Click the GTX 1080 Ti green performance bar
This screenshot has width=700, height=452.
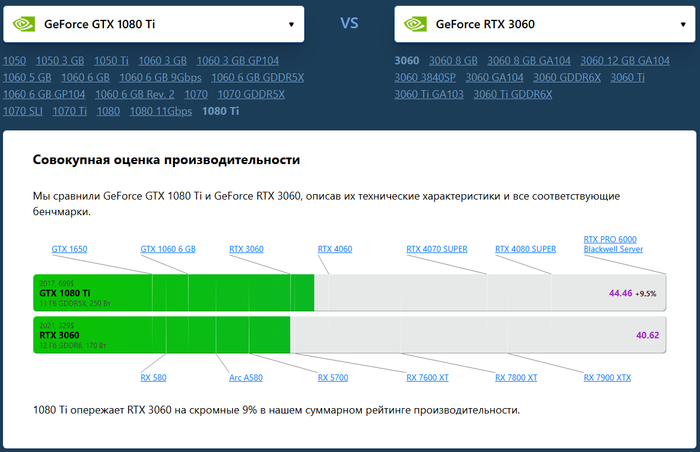pyautogui.click(x=174, y=293)
